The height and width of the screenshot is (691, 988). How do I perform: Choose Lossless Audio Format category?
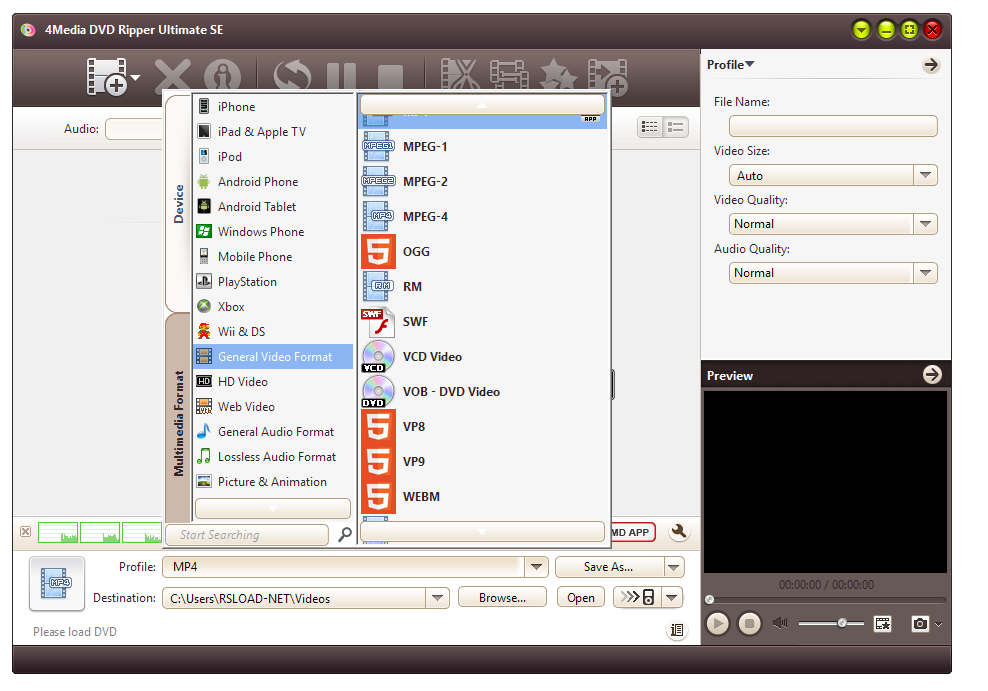point(273,457)
